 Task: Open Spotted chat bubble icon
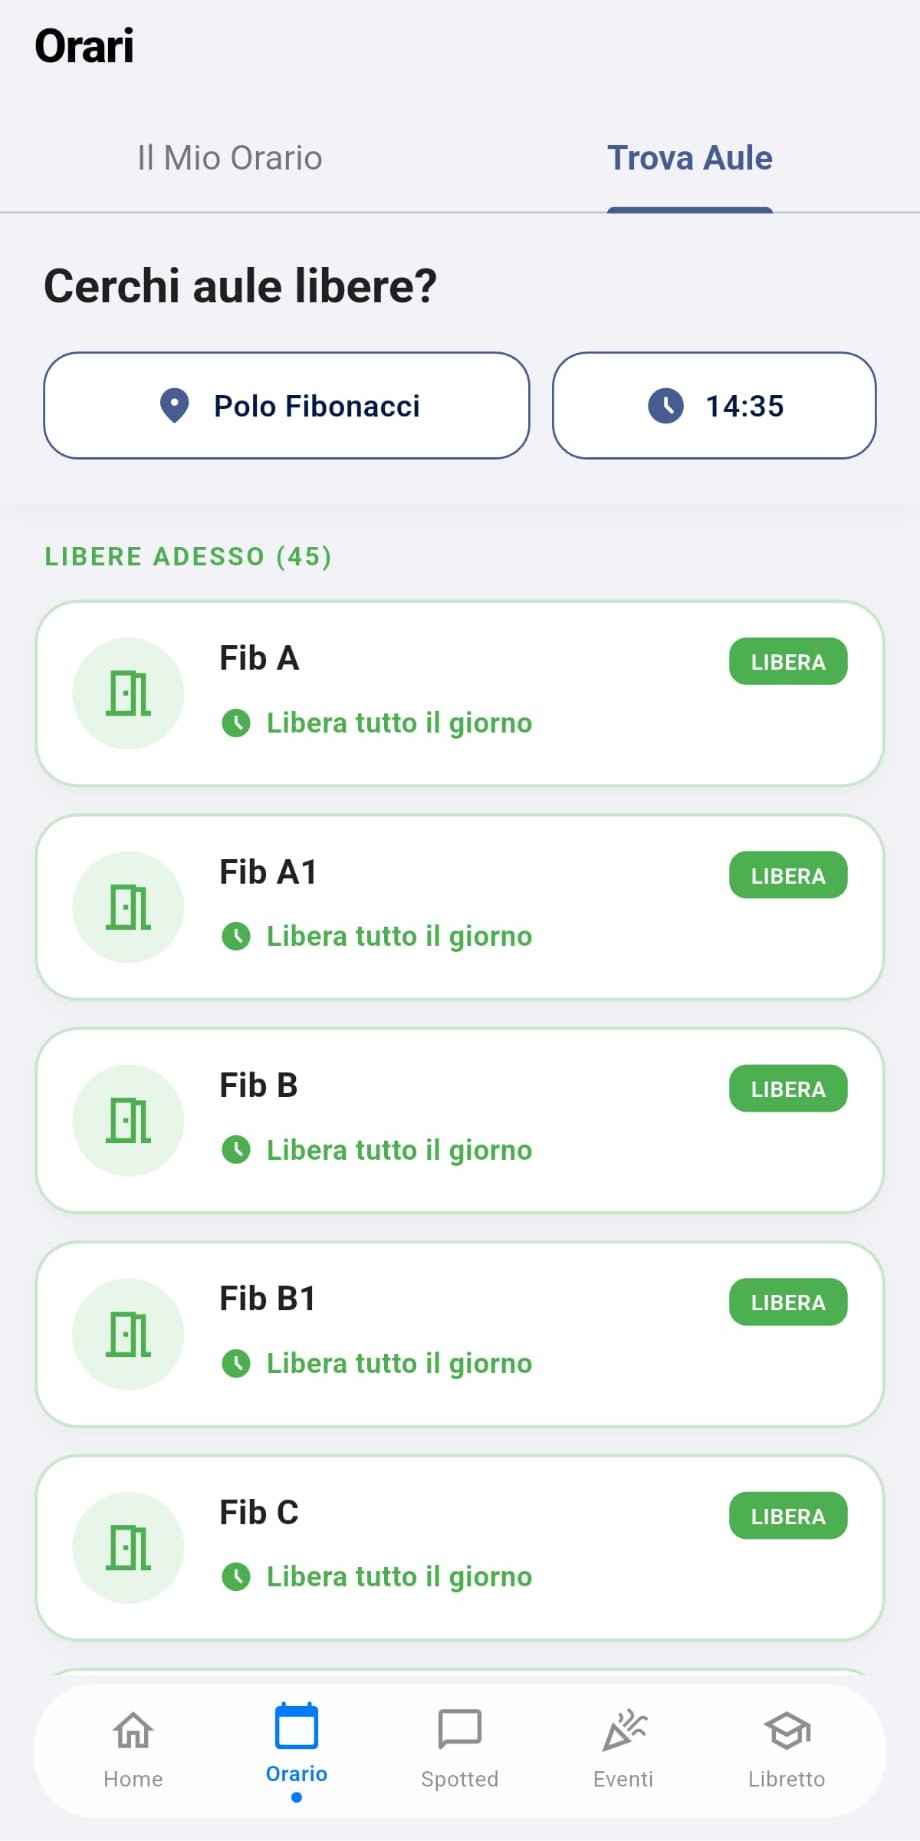click(459, 1729)
